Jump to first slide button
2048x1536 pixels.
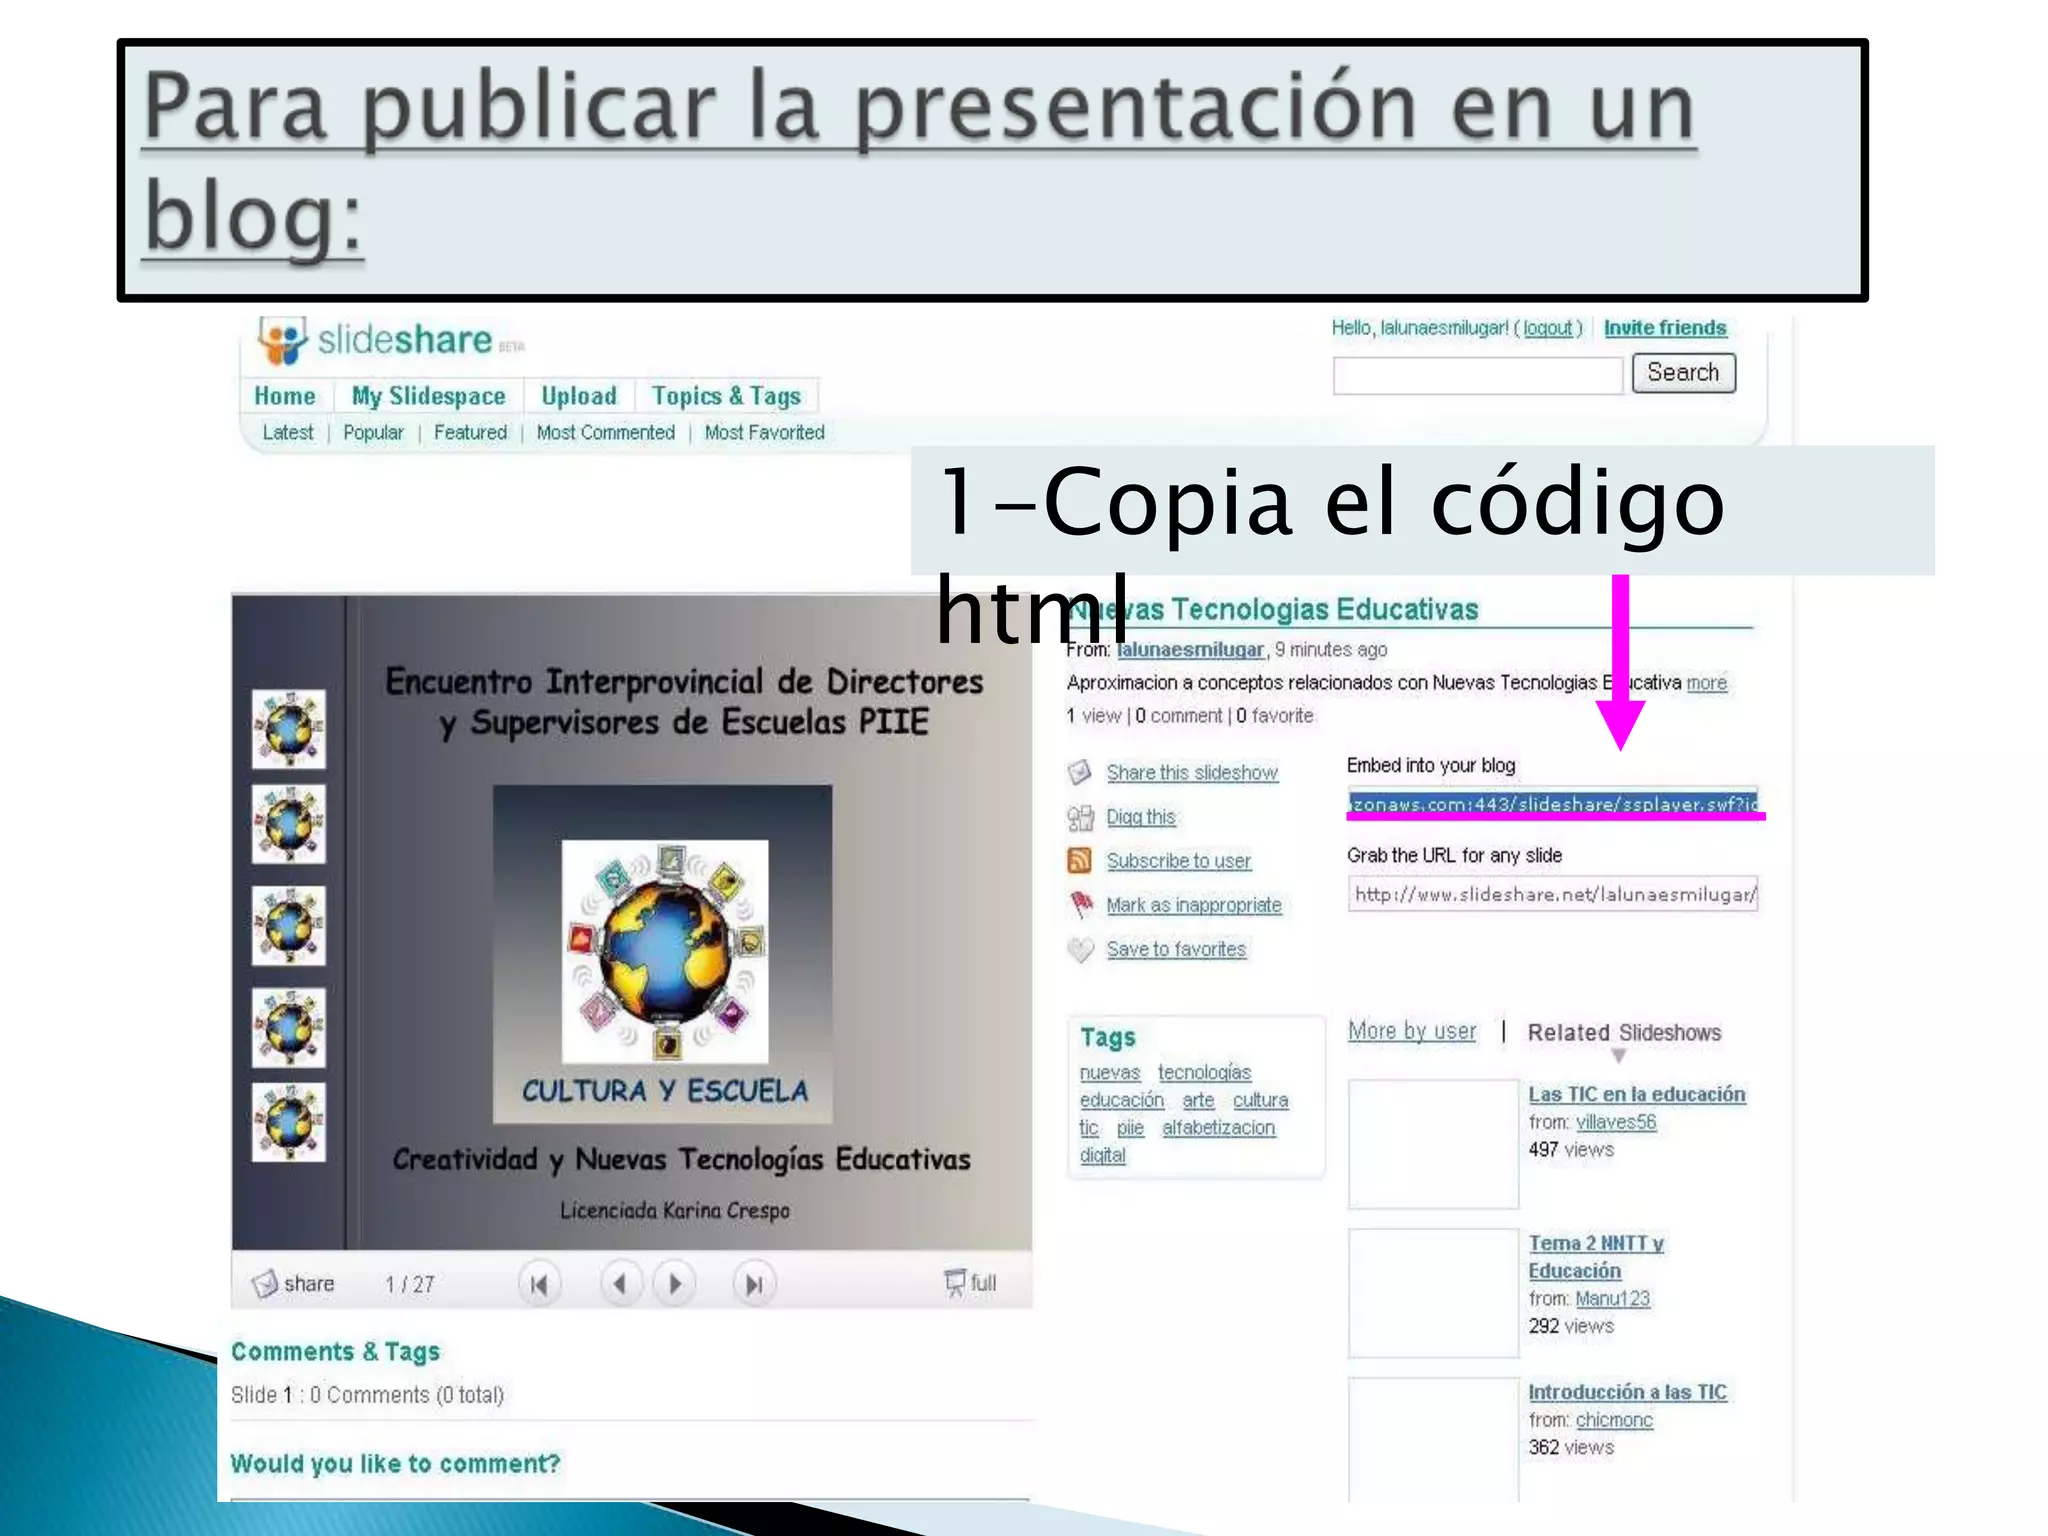[x=539, y=1284]
